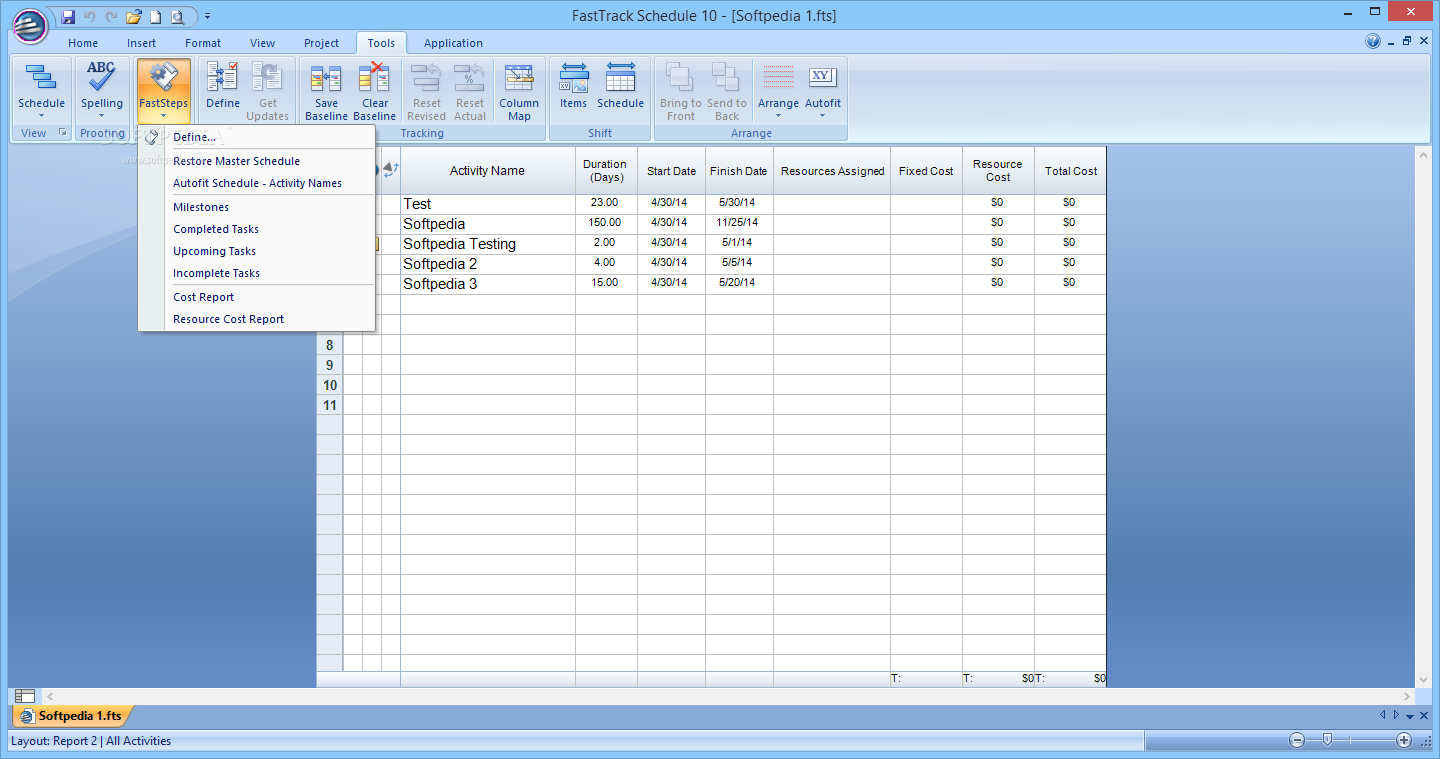Click the zoom in plus button
The width and height of the screenshot is (1440, 759).
(1404, 740)
